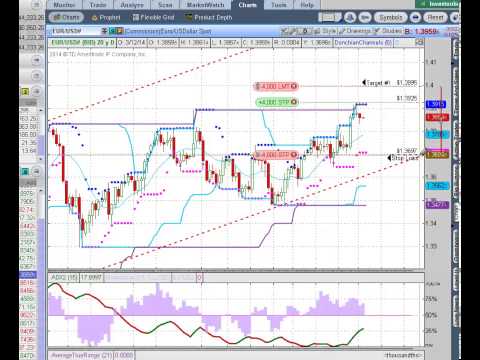Open the Style menu
Image resolution: width=480 pixels, height=360 pixels.
pyautogui.click(x=325, y=31)
